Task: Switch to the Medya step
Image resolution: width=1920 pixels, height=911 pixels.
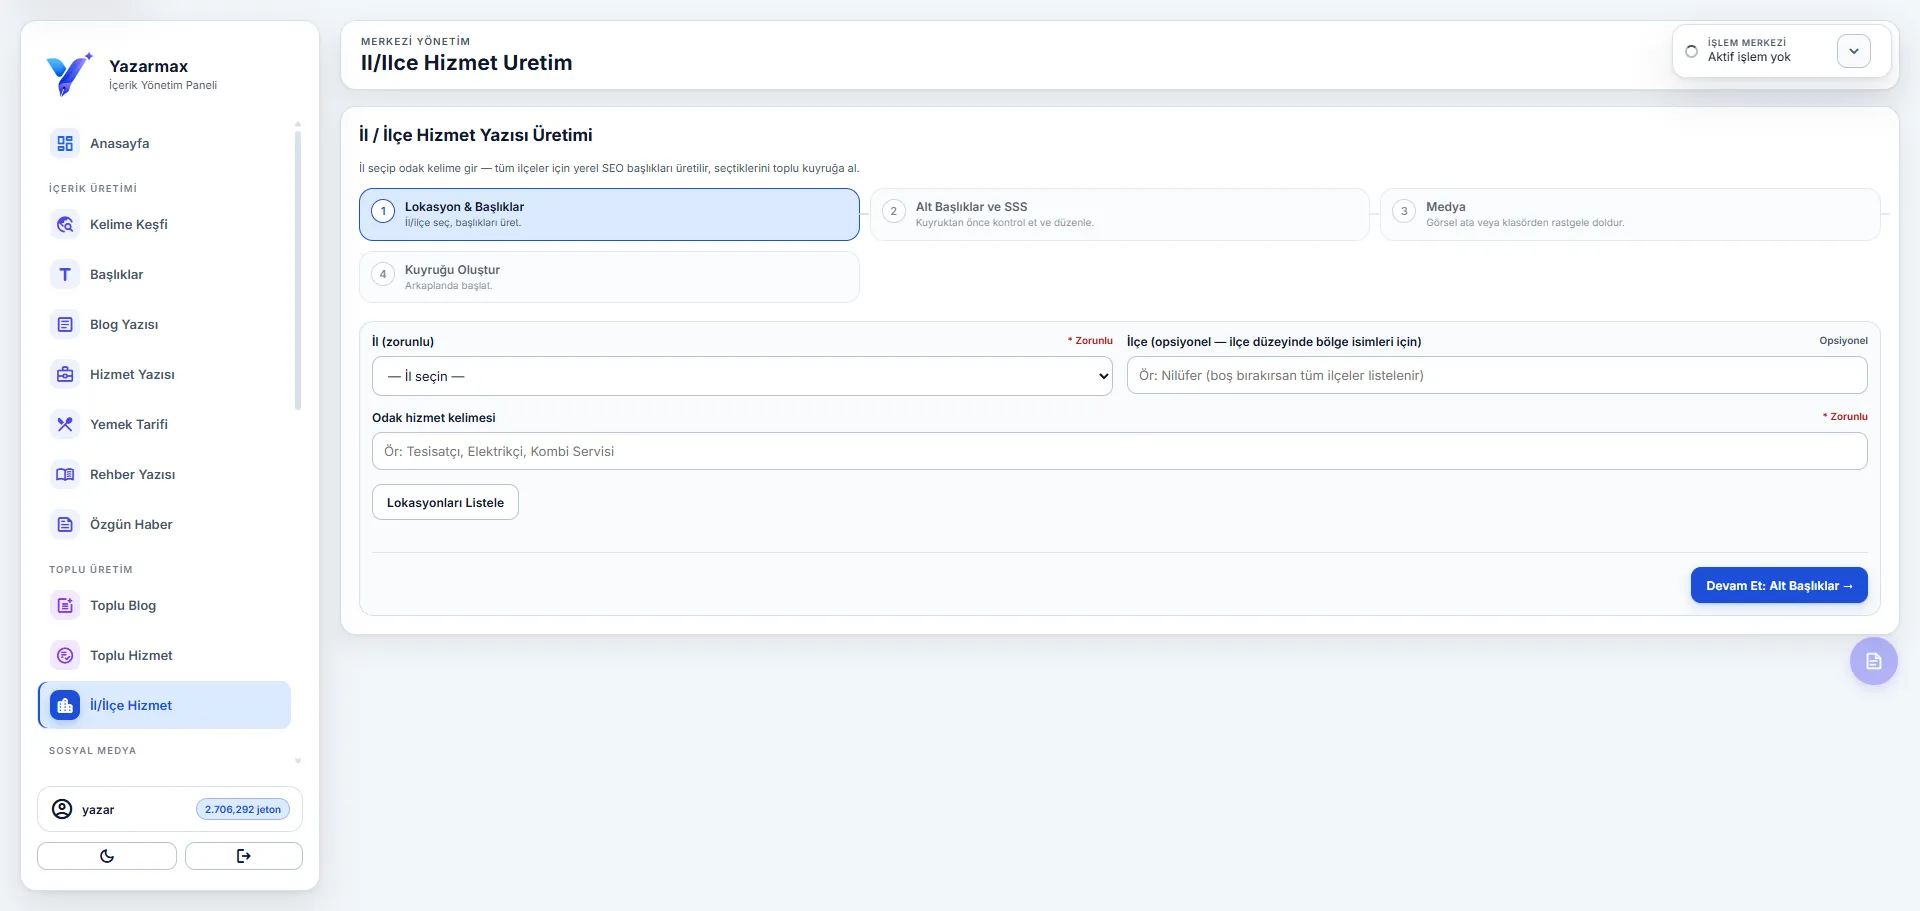Action: click(1630, 214)
